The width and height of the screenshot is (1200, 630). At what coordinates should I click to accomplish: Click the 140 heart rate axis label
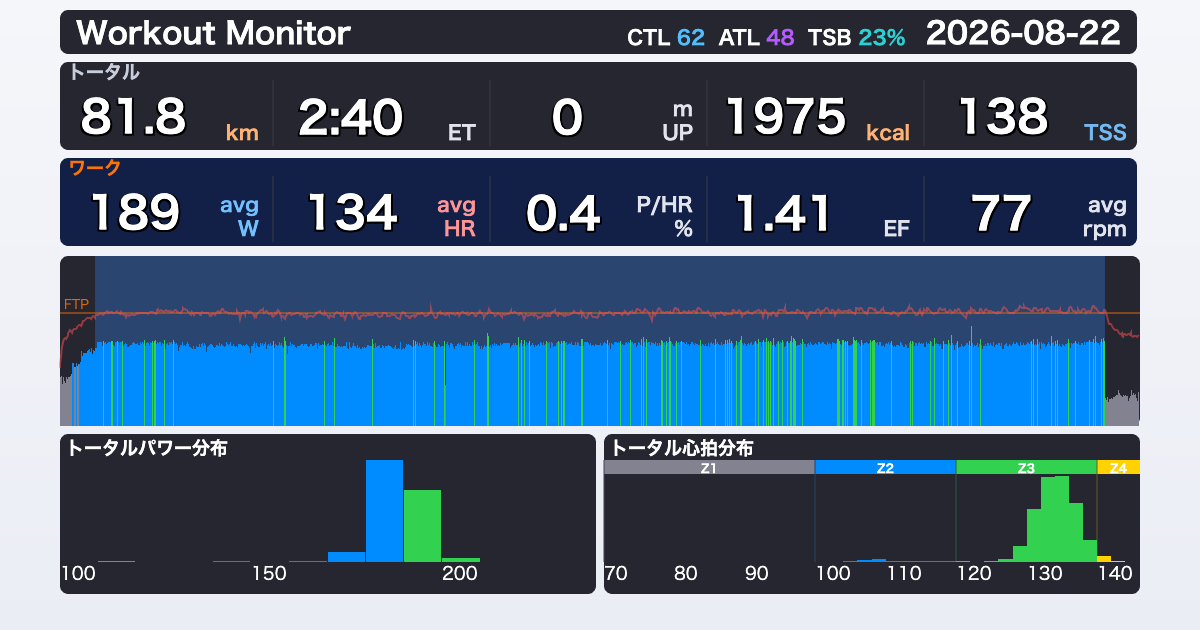click(1114, 574)
